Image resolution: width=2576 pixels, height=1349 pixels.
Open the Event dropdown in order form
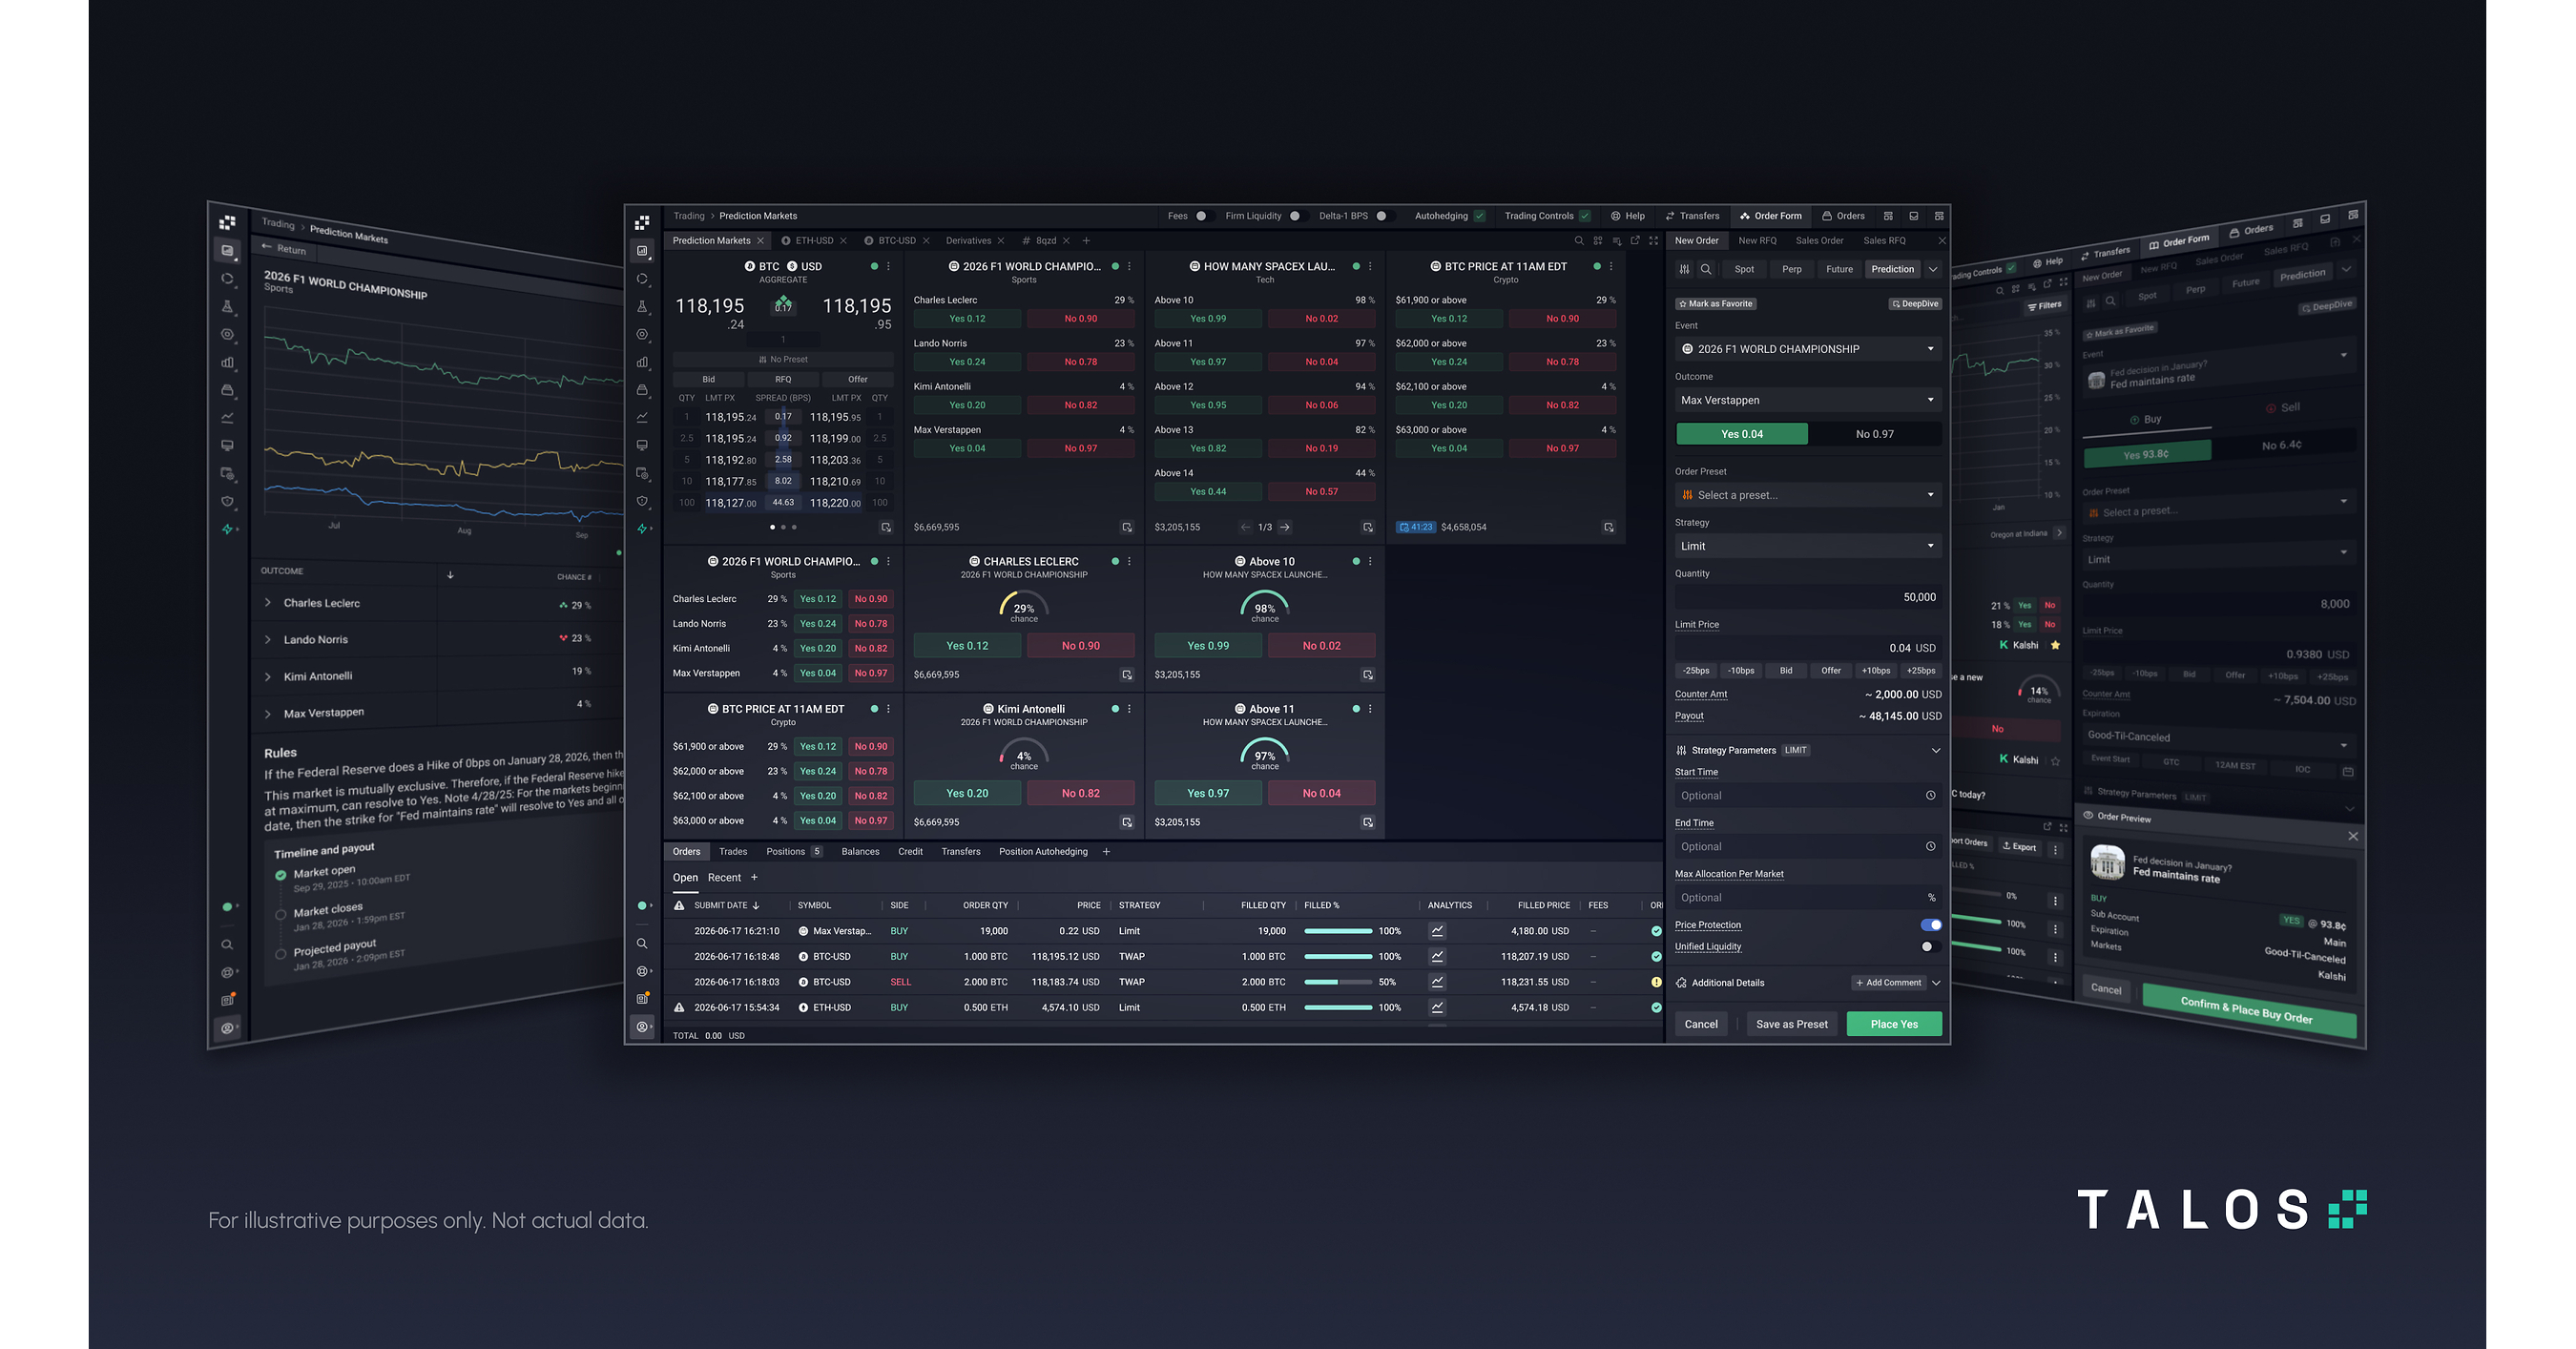(x=1808, y=349)
